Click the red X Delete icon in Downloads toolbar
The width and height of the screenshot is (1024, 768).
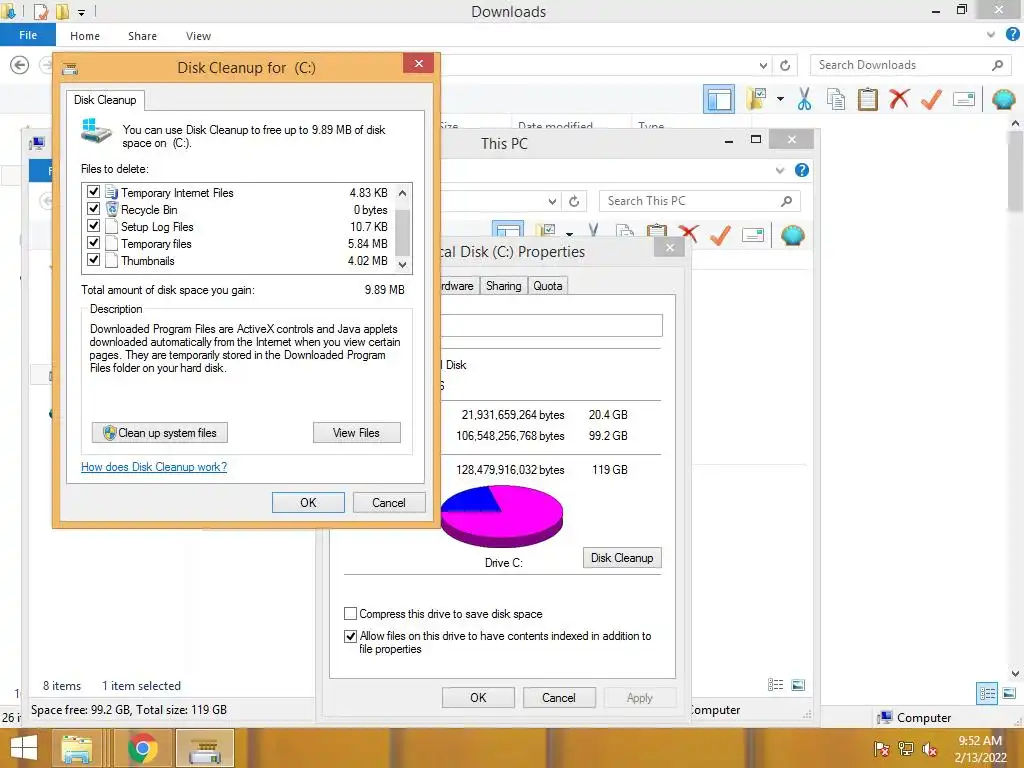(899, 99)
